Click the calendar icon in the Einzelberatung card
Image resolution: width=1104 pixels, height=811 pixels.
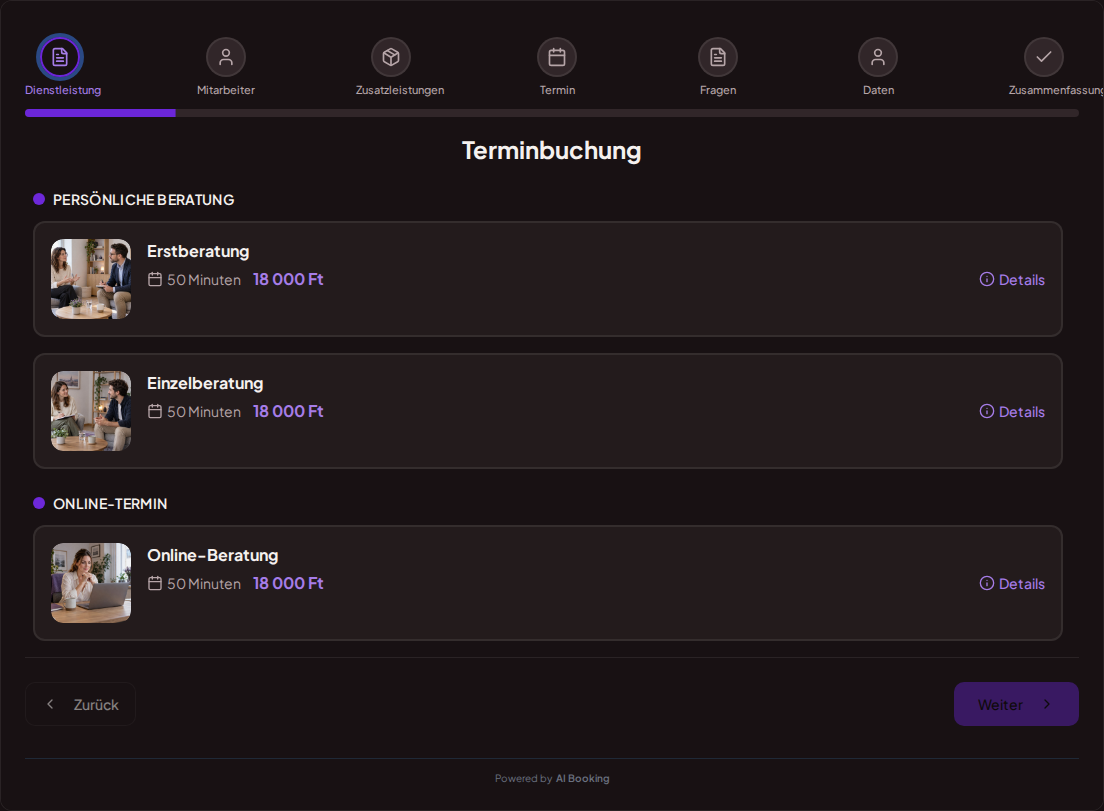tap(155, 411)
